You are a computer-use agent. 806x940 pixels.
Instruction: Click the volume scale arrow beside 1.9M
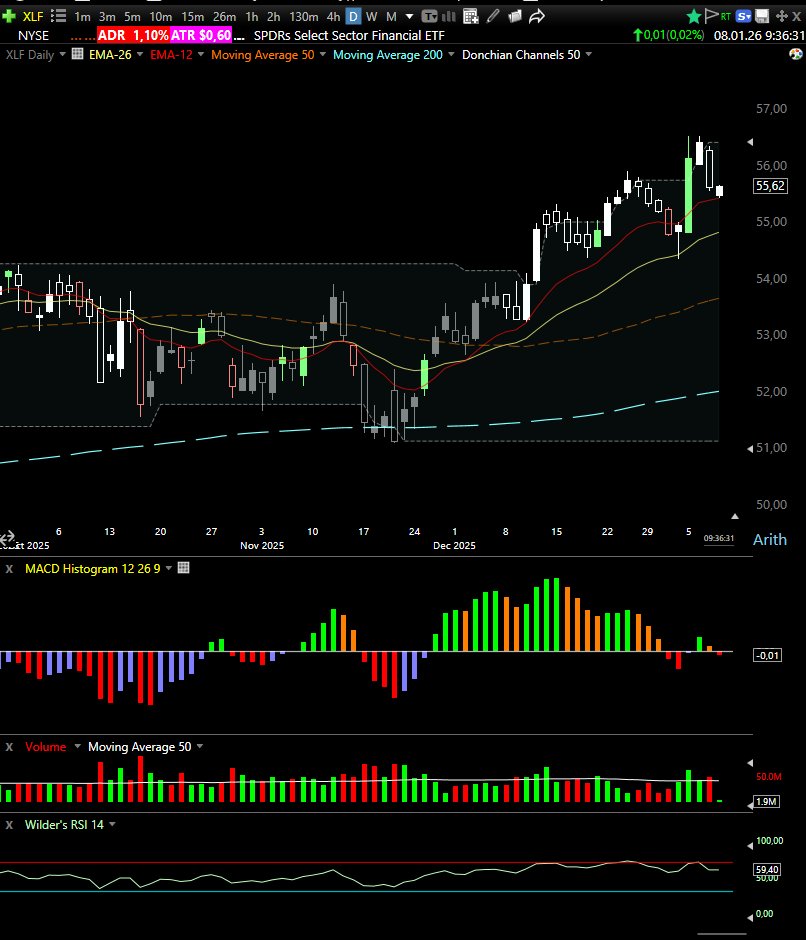click(750, 806)
